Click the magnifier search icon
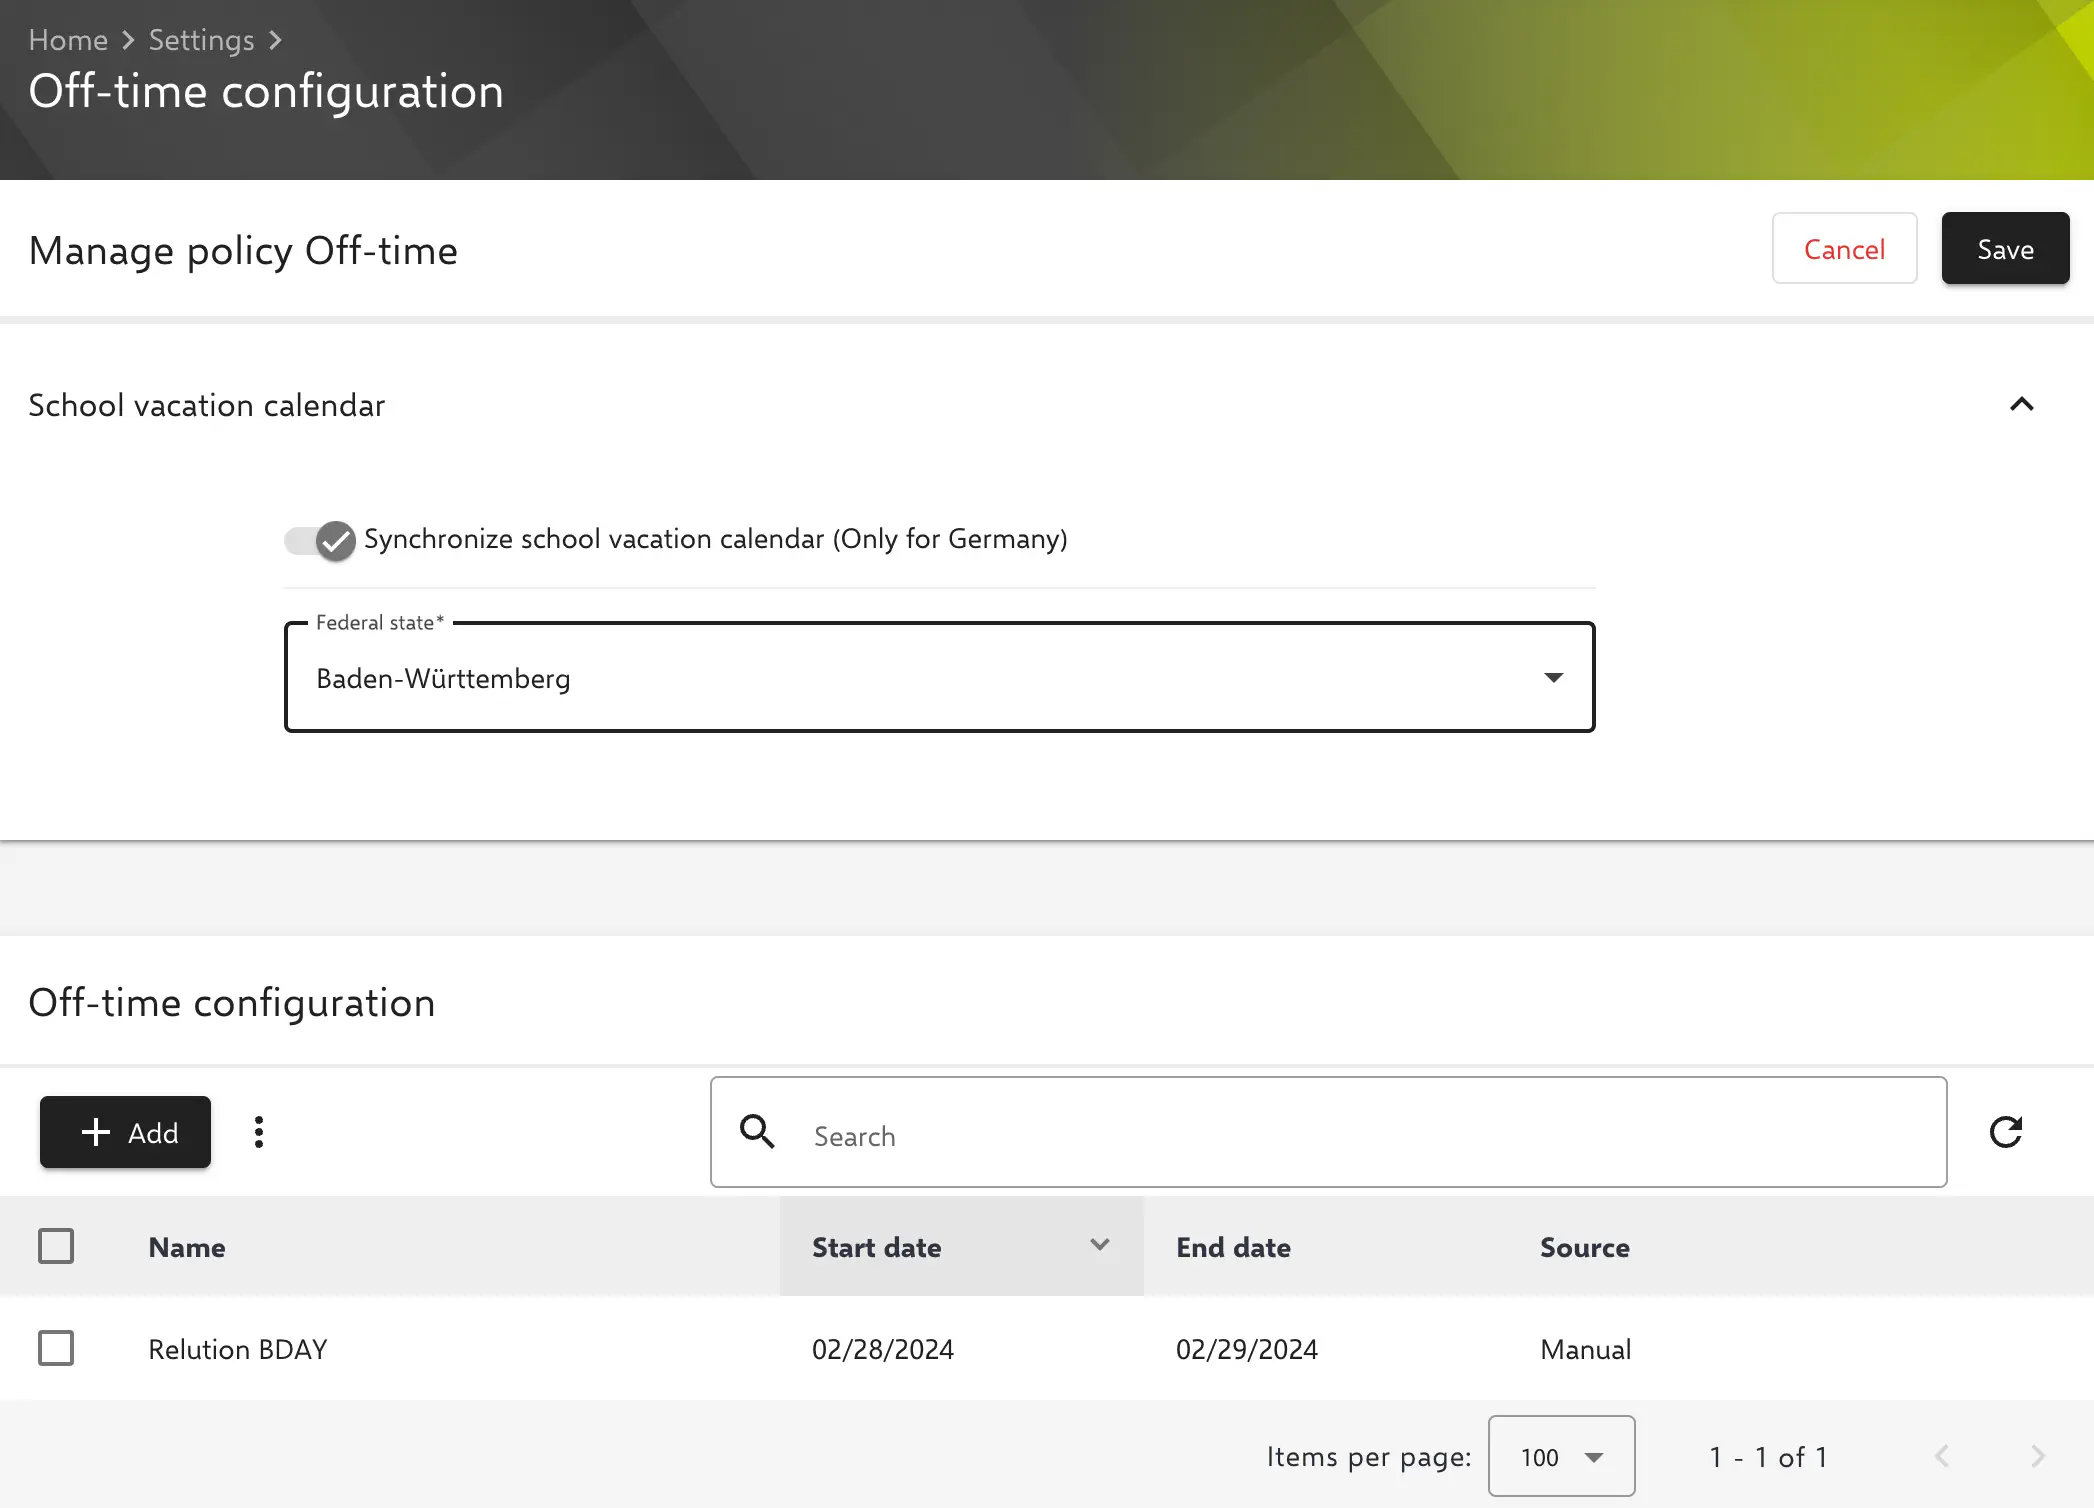 coord(757,1132)
